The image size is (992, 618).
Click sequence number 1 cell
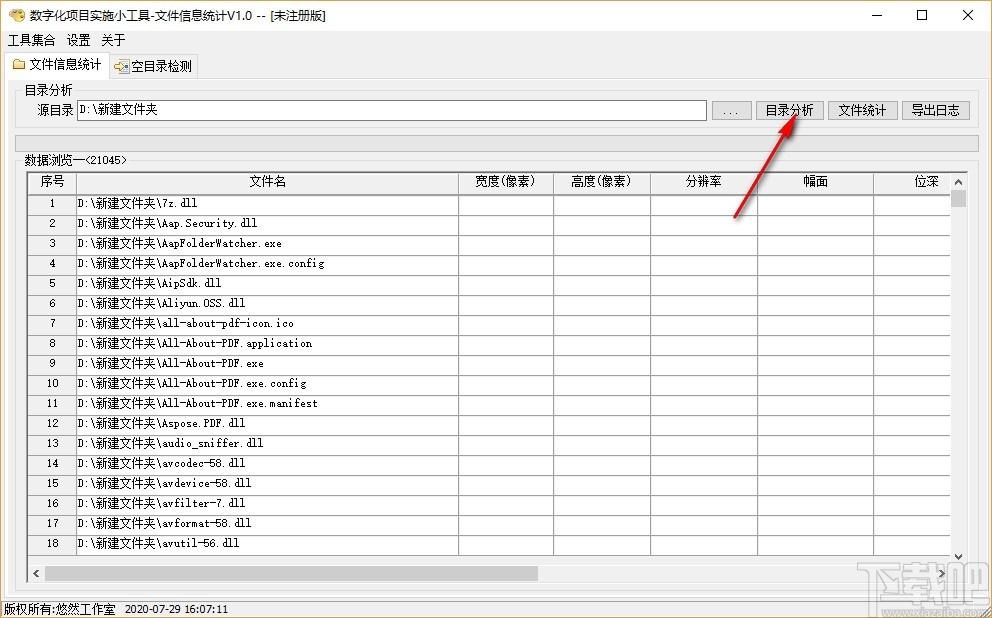[x=52, y=204]
